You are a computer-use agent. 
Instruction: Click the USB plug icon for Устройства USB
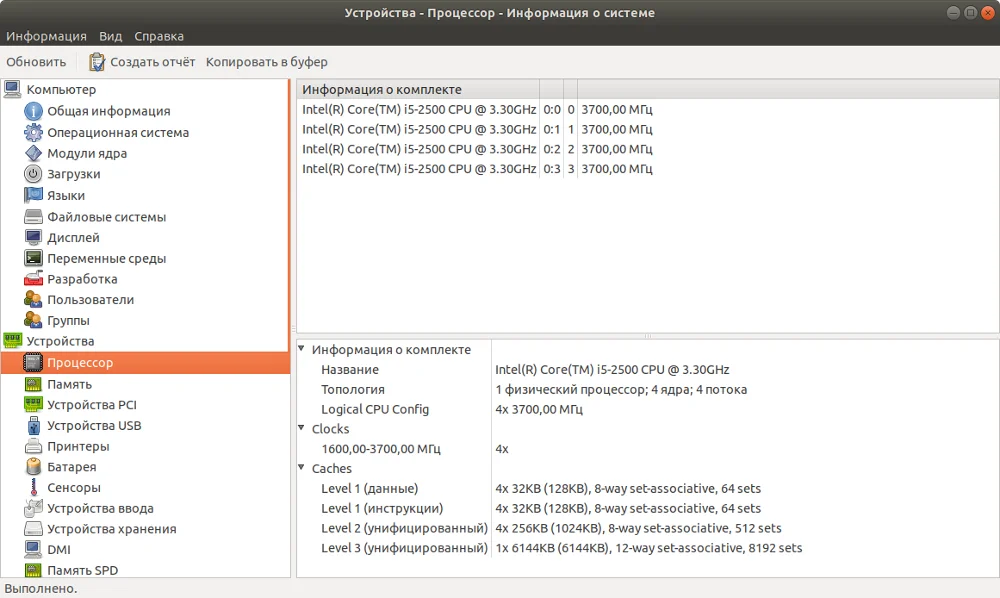[x=33, y=425]
